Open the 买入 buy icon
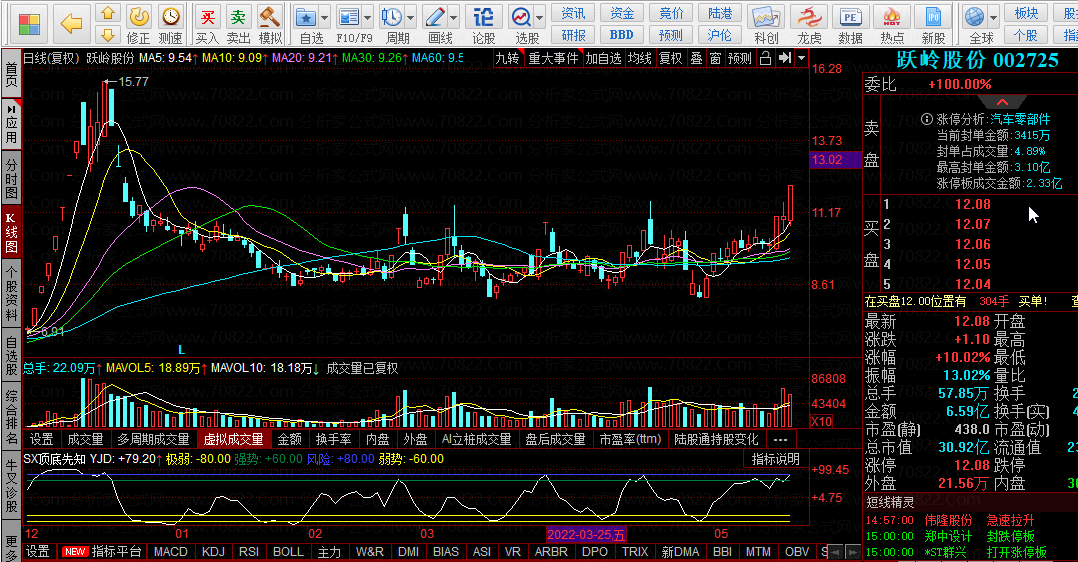This screenshot has width=1078, height=562. click(207, 17)
